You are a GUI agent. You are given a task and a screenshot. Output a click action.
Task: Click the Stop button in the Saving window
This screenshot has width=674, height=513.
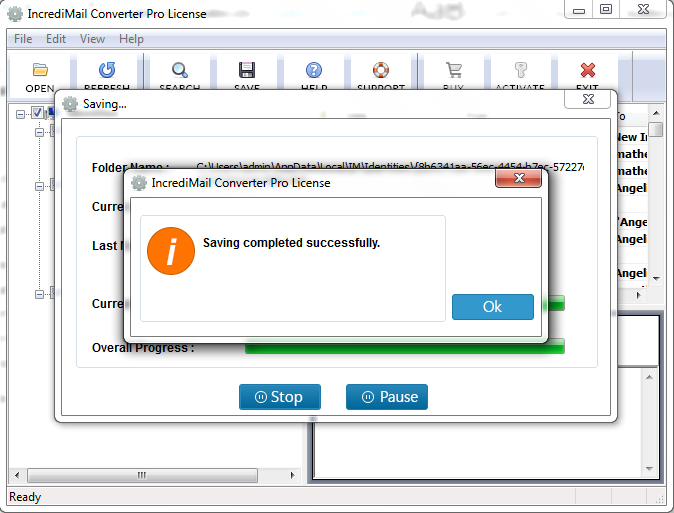coord(280,396)
